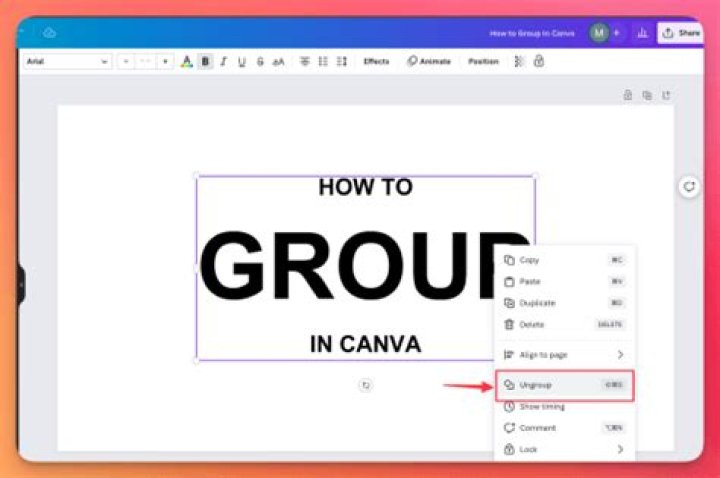Open the text color picker
The width and height of the screenshot is (720, 478).
click(186, 62)
